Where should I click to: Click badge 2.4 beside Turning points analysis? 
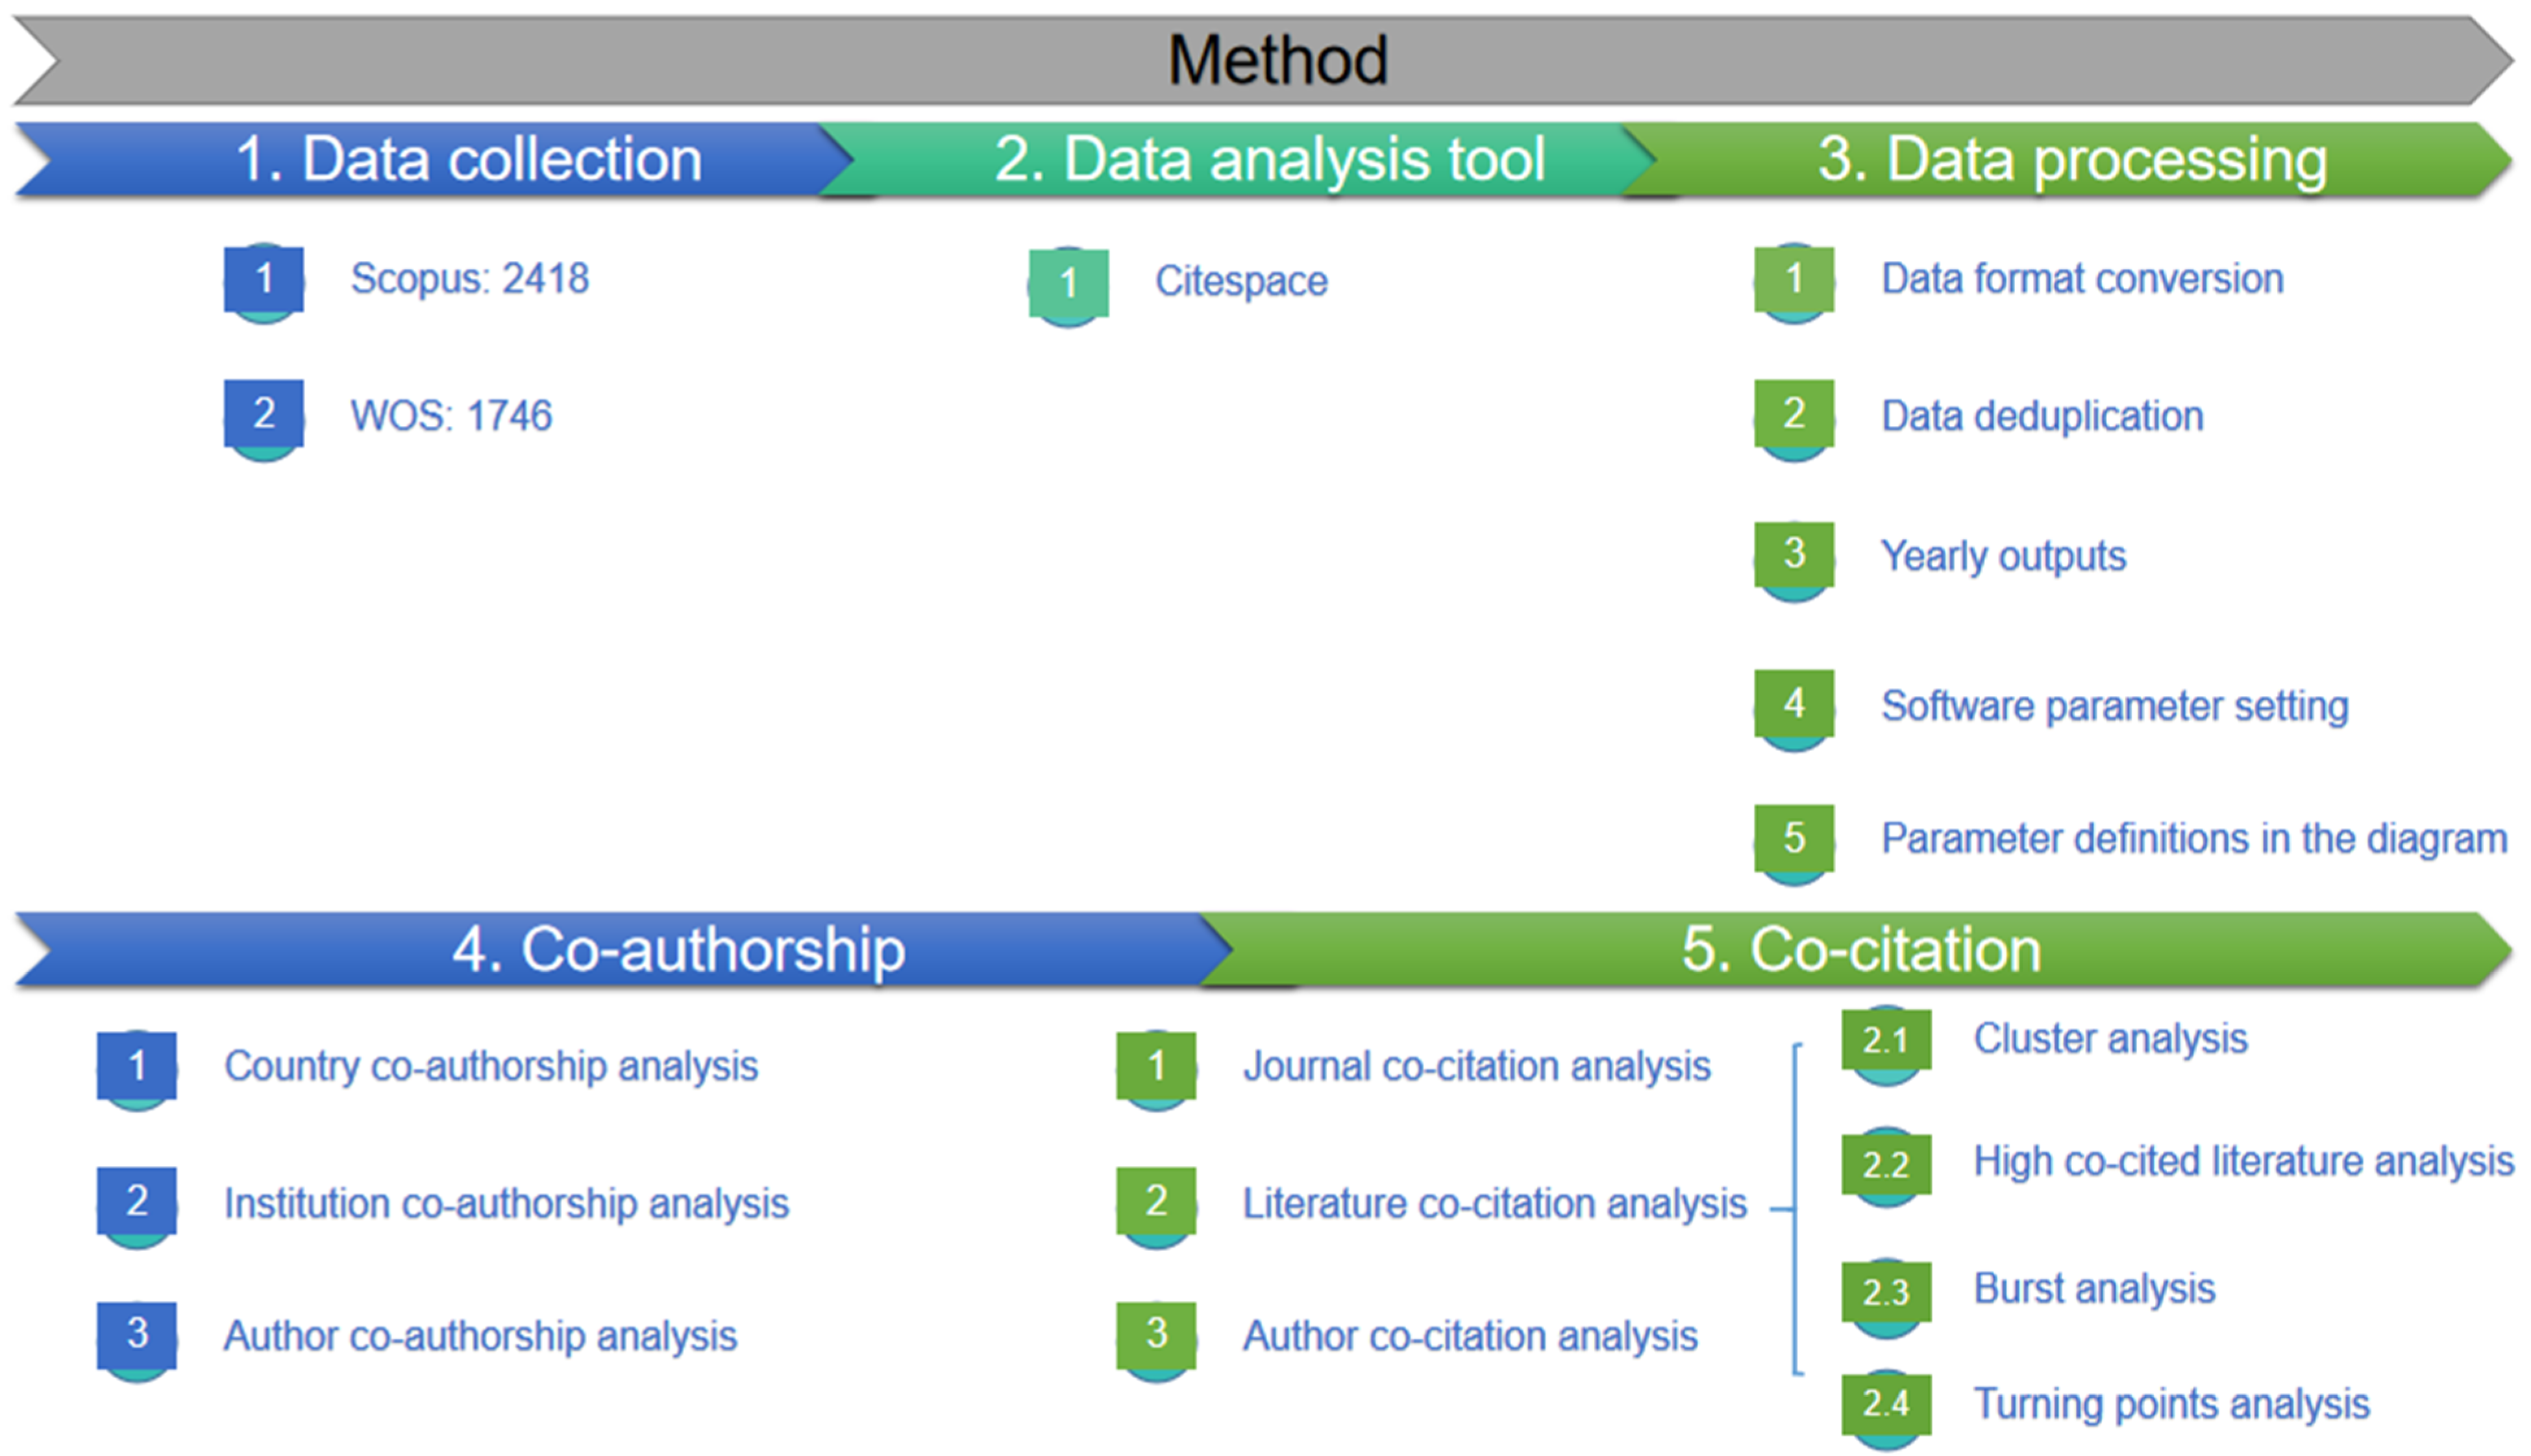(1886, 1404)
